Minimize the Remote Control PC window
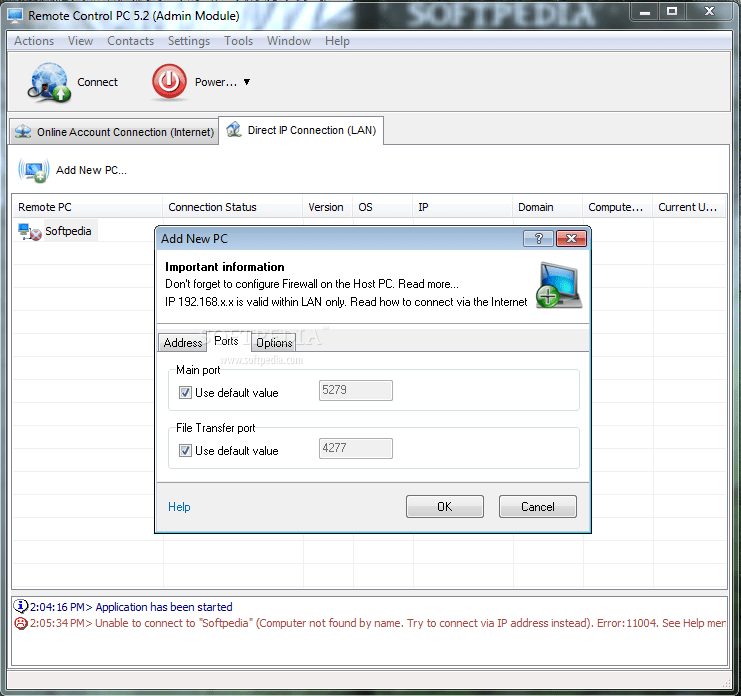 click(x=645, y=11)
